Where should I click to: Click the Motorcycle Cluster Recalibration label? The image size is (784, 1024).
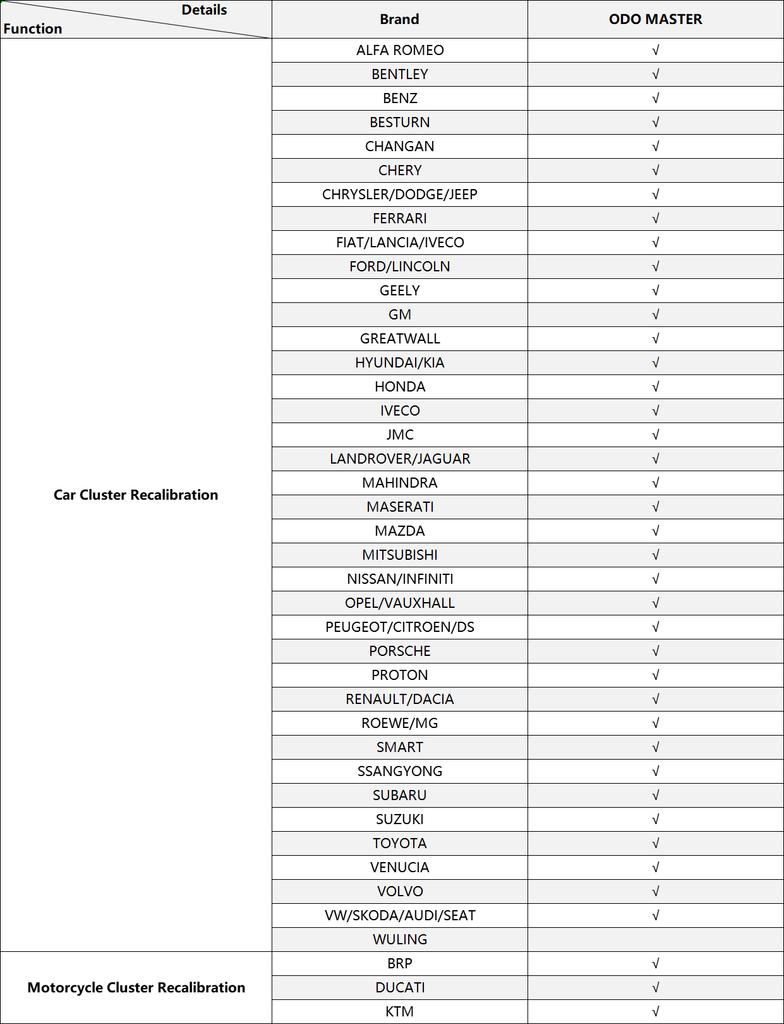click(136, 987)
